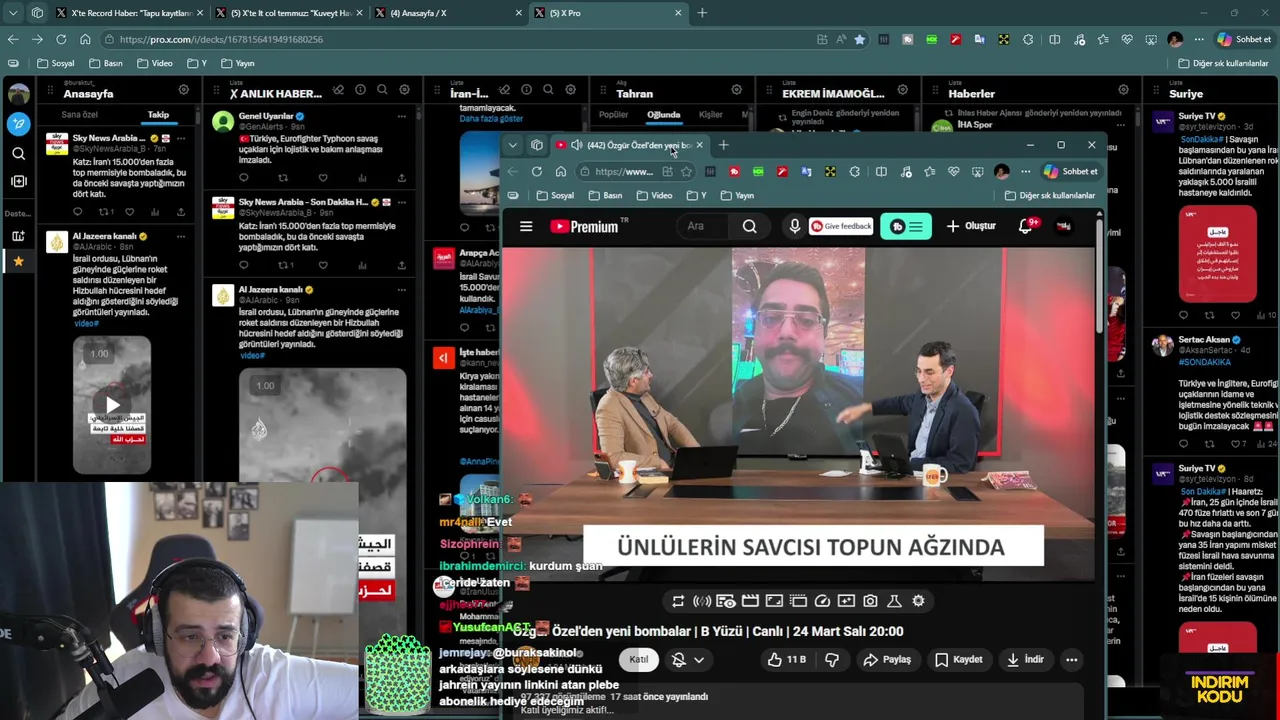
Task: Open a new tab in YouTube window
Action: 723,146
